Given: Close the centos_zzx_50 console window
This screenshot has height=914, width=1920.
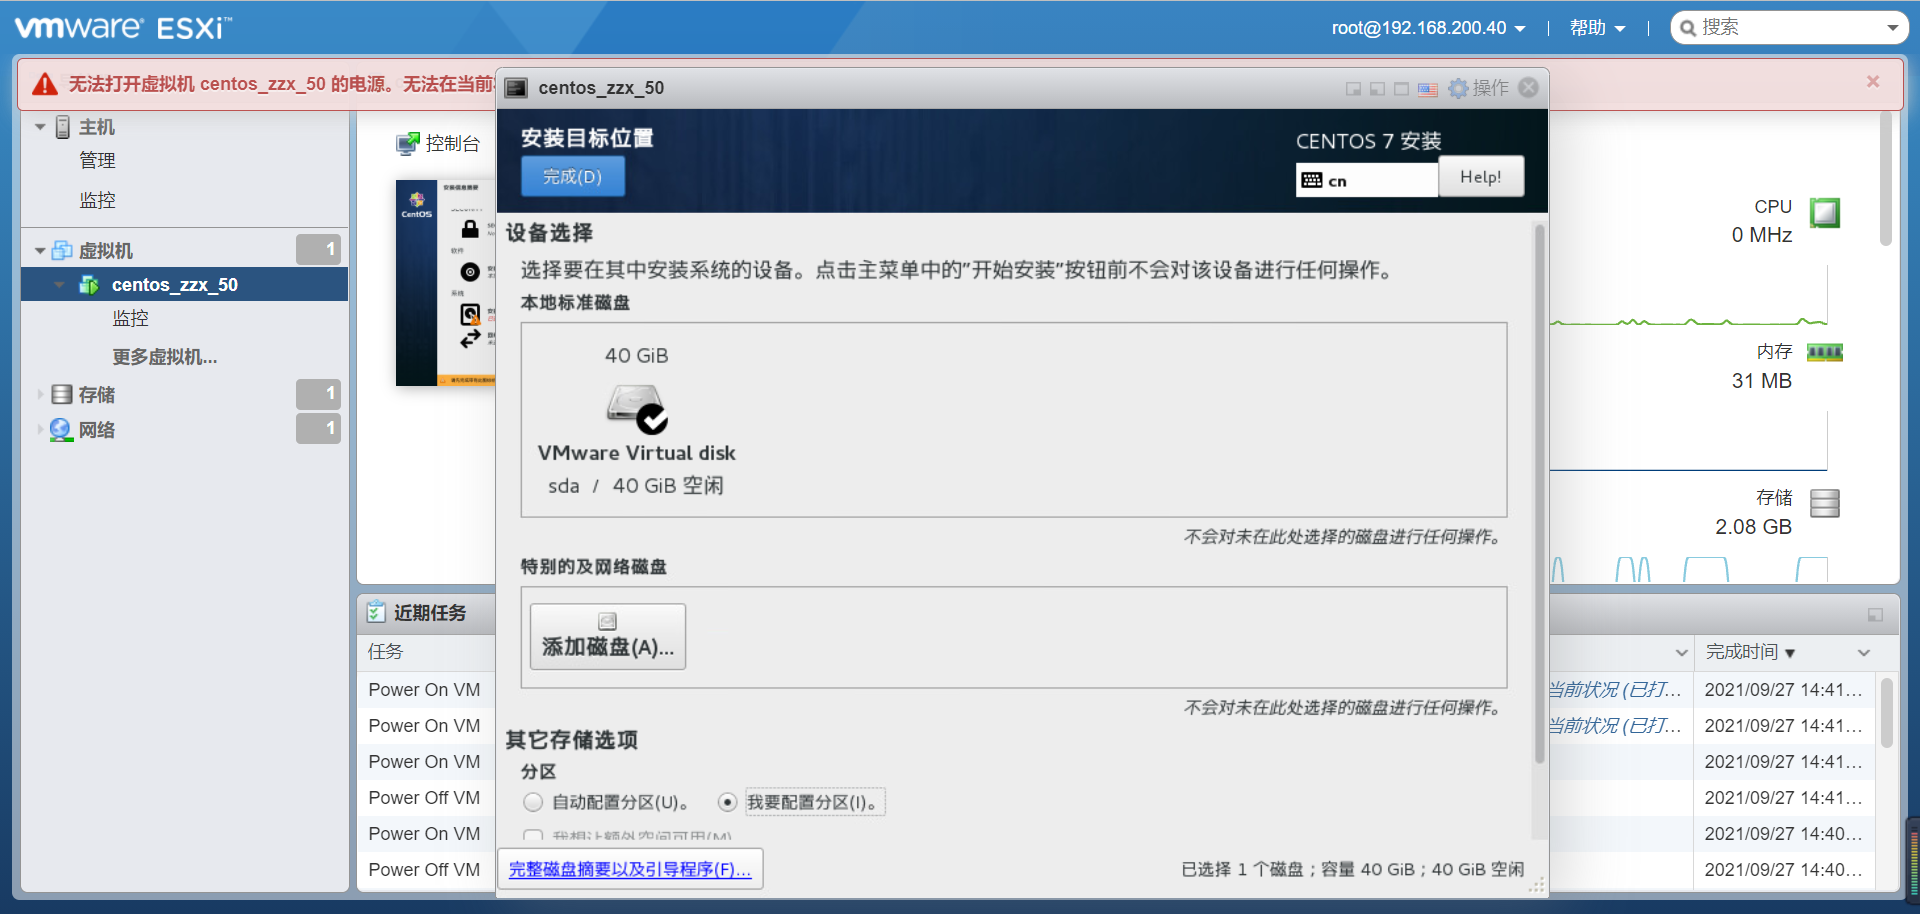Looking at the screenshot, I should click(x=1529, y=88).
